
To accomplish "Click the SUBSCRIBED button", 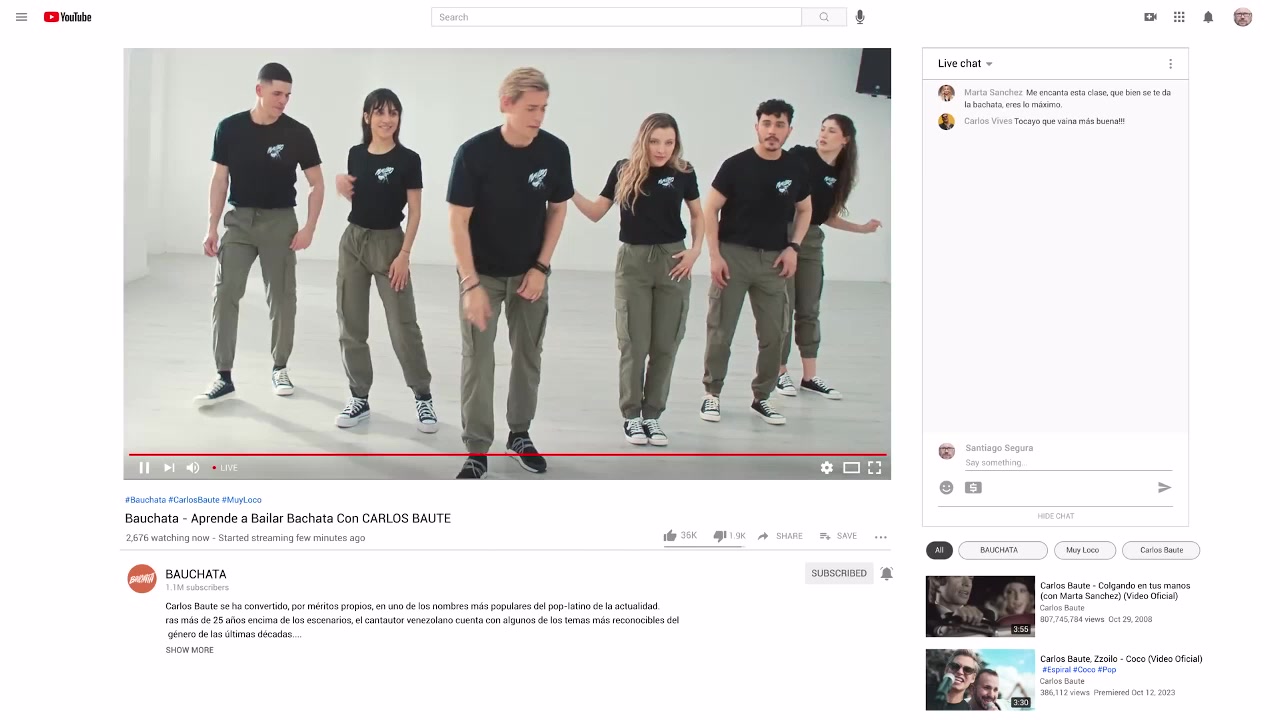I will coord(839,573).
